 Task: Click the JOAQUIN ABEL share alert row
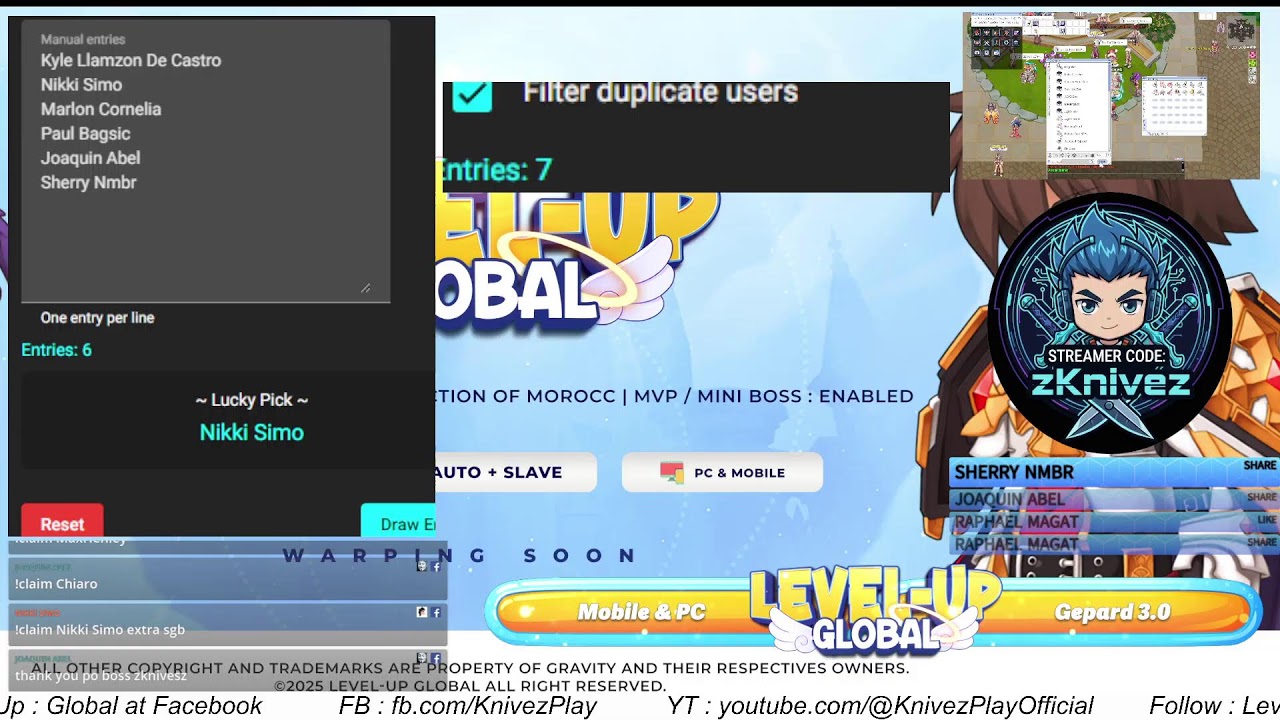[1114, 499]
